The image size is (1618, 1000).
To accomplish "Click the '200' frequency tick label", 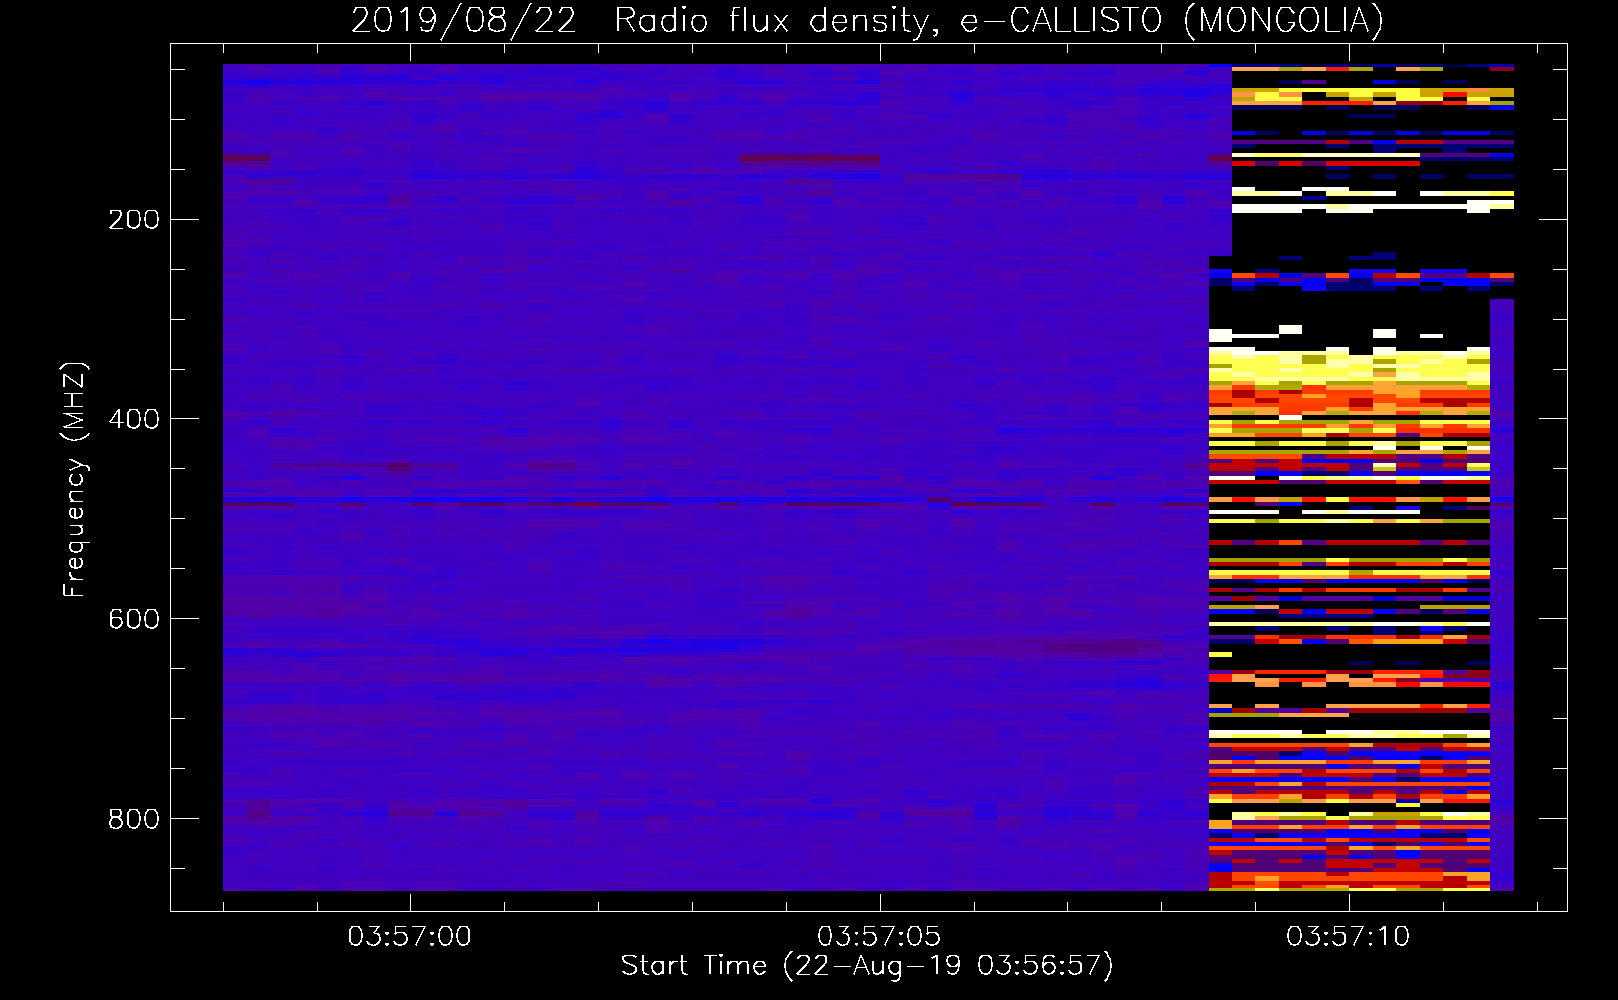I will click(134, 220).
